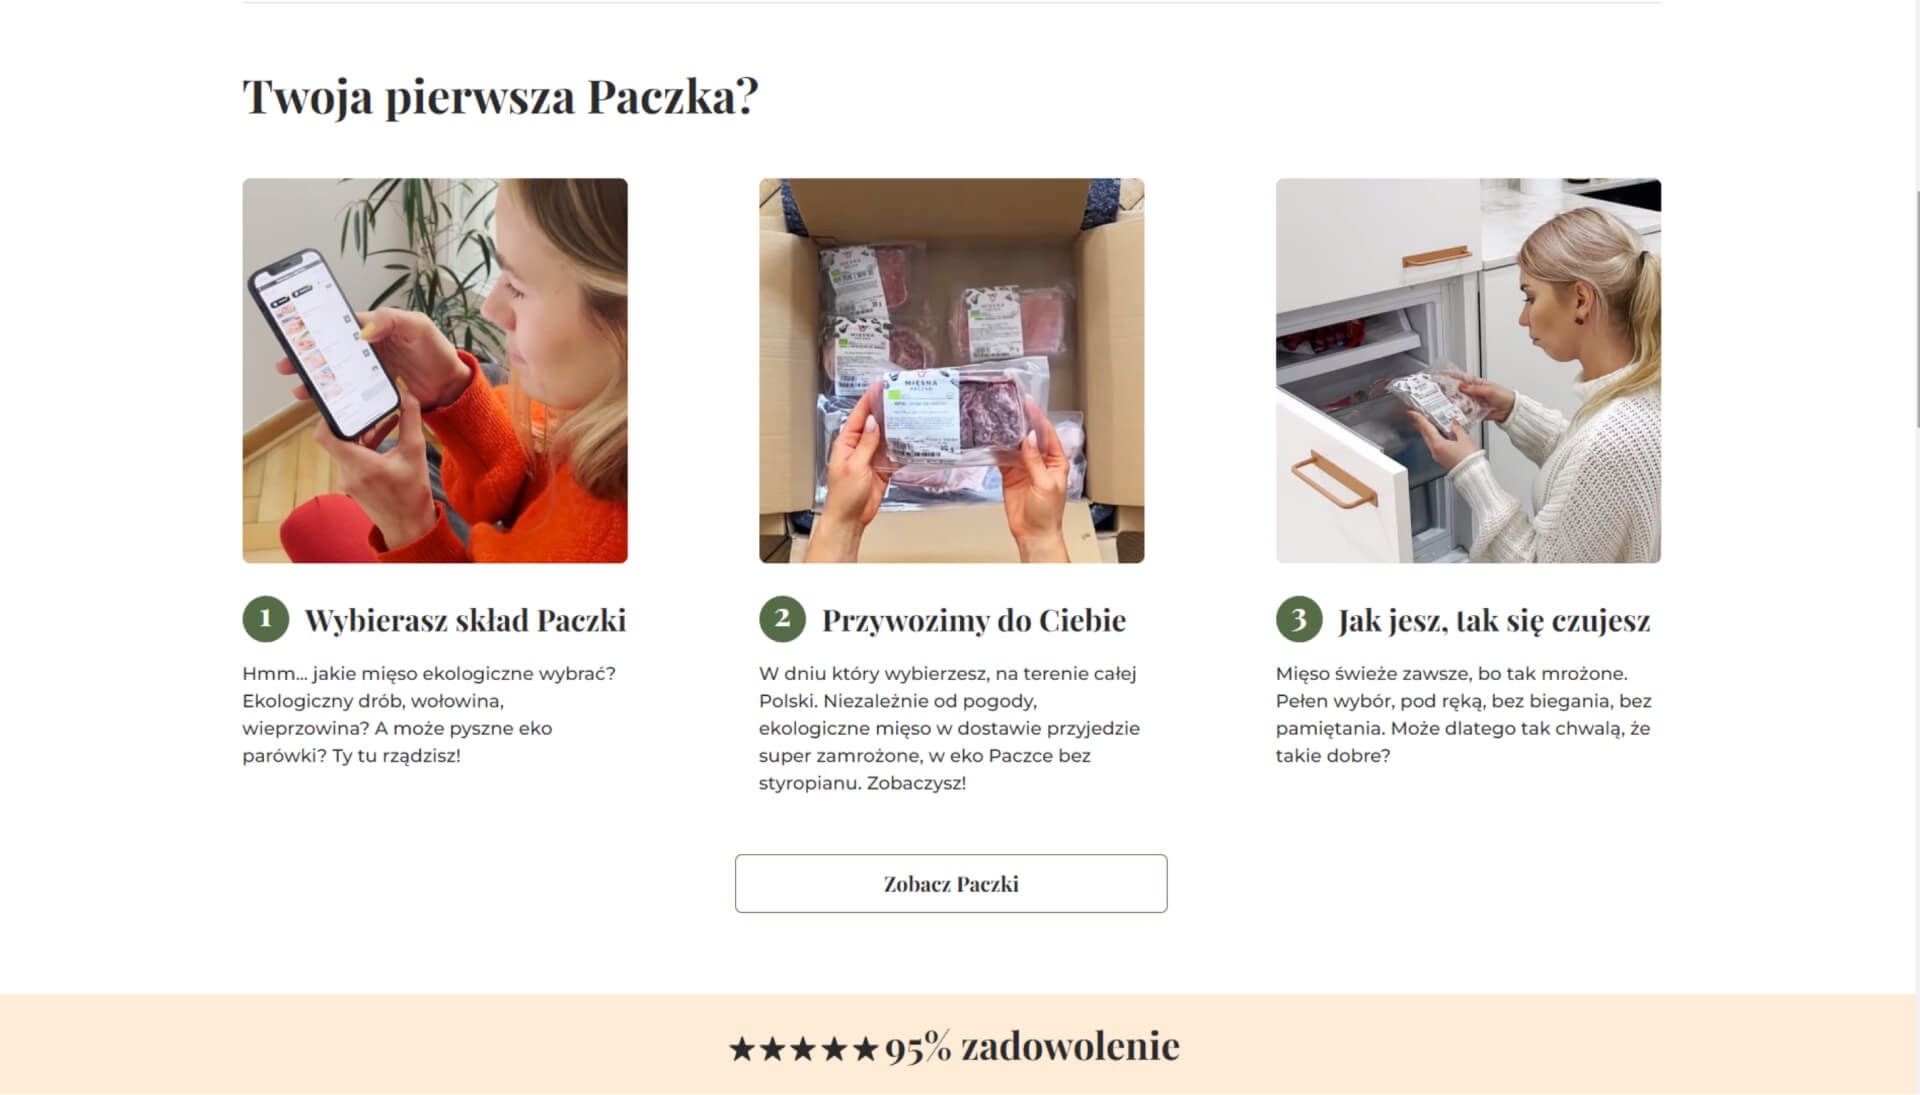
Task: Click the green number 3 step badge
Action: point(1299,619)
